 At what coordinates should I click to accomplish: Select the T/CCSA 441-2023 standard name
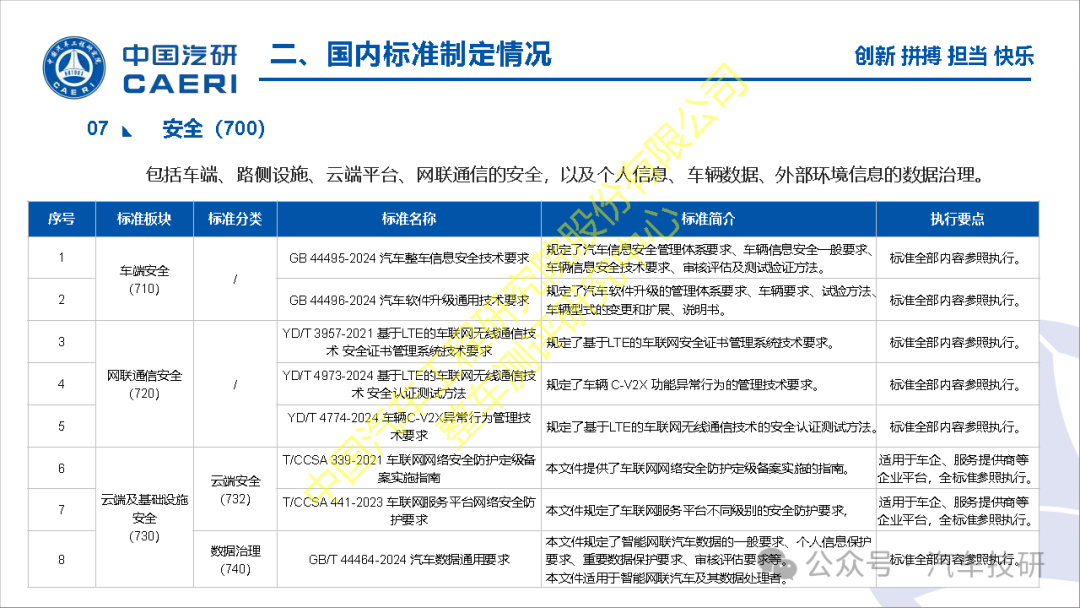coord(409,510)
